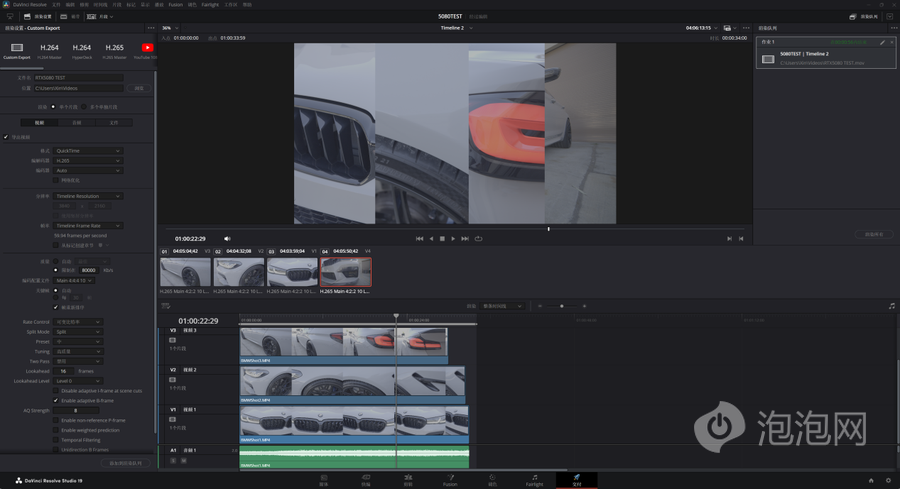Jump to first frame with the skip-back button

(x=420, y=239)
